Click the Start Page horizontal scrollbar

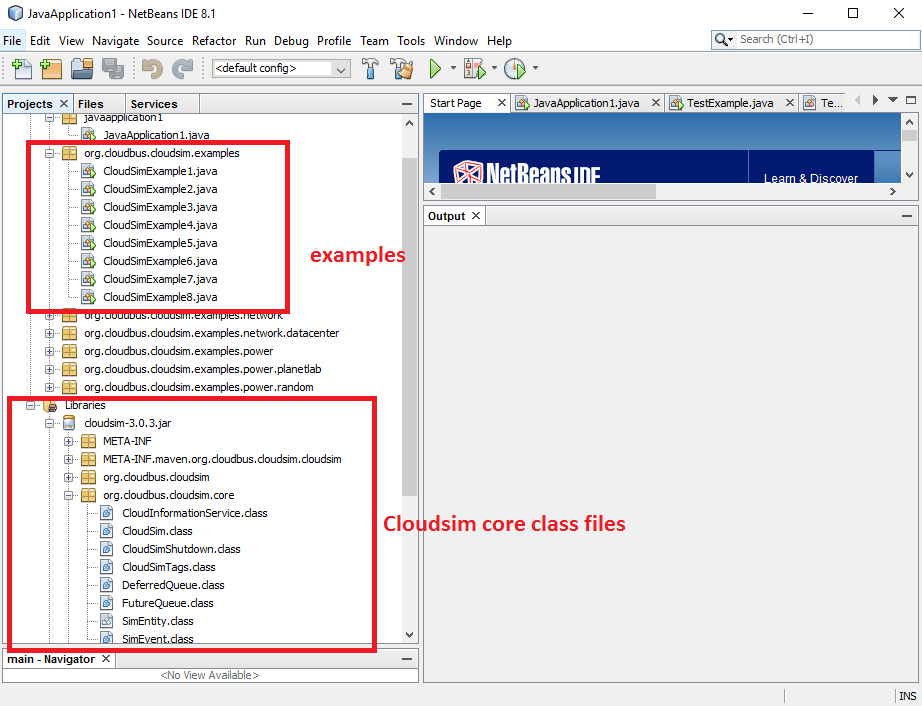point(548,192)
